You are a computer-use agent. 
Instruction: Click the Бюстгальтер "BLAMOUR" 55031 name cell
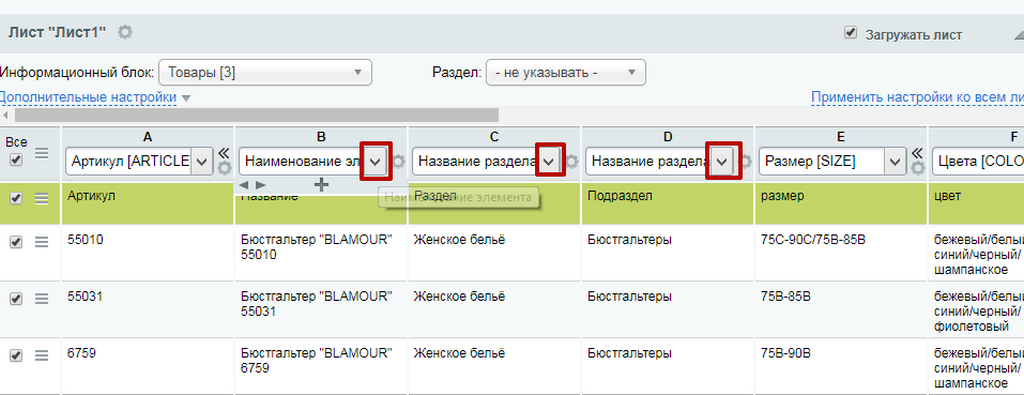coord(321,310)
